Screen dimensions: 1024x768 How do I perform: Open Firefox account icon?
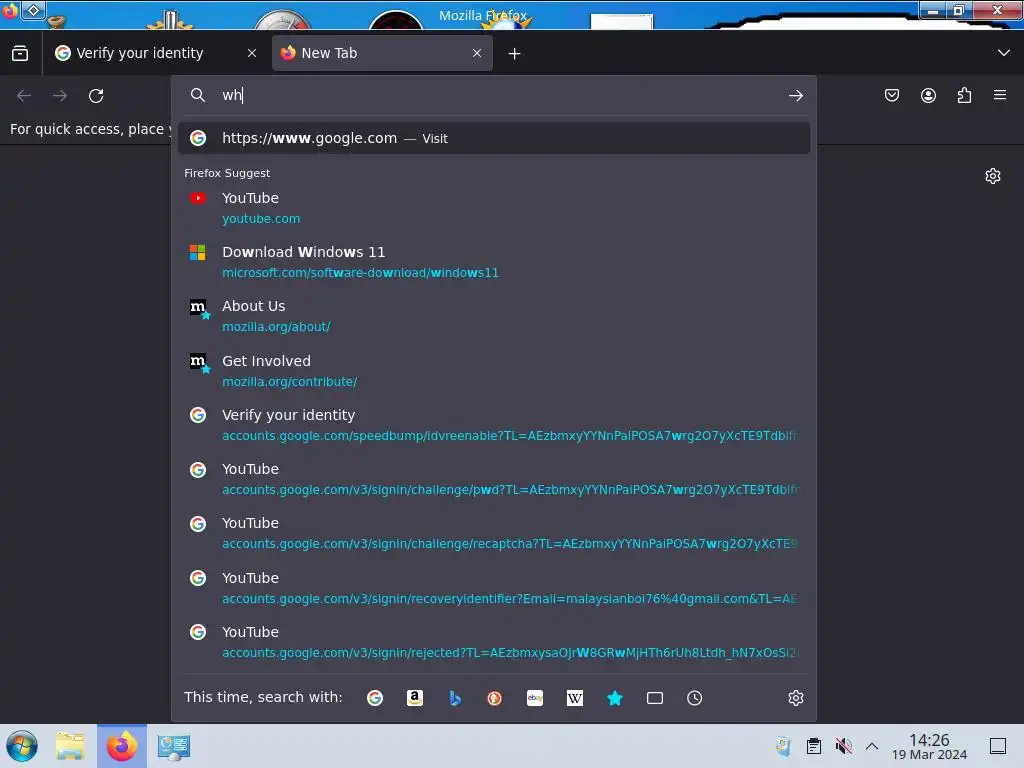928,95
